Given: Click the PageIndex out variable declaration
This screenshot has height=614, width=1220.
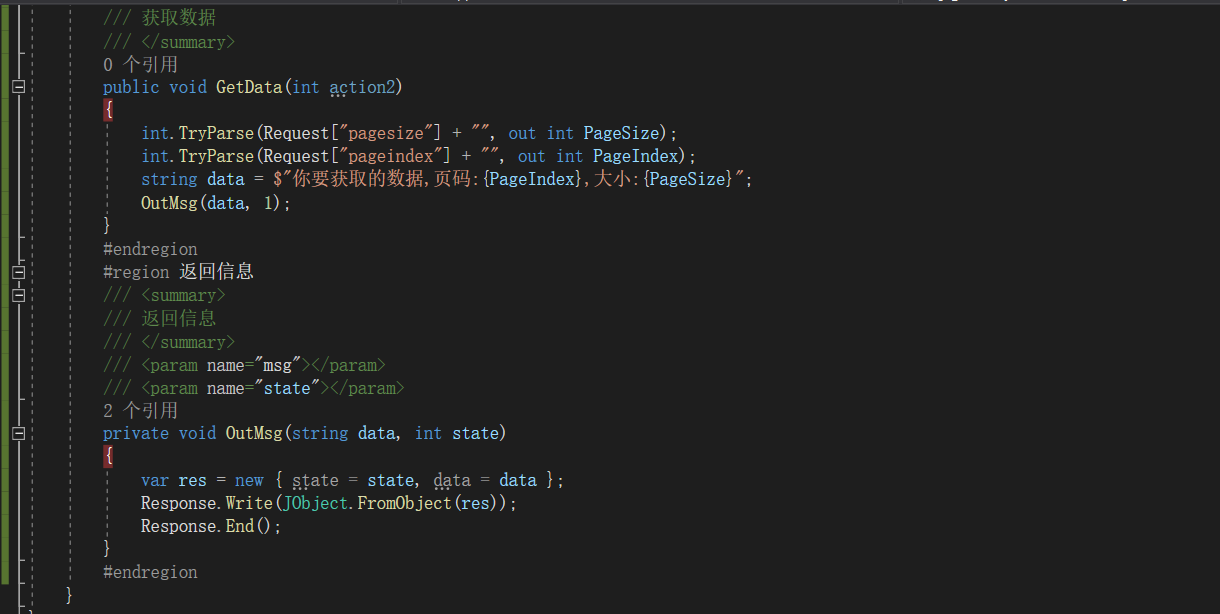Looking at the screenshot, I should (x=634, y=156).
